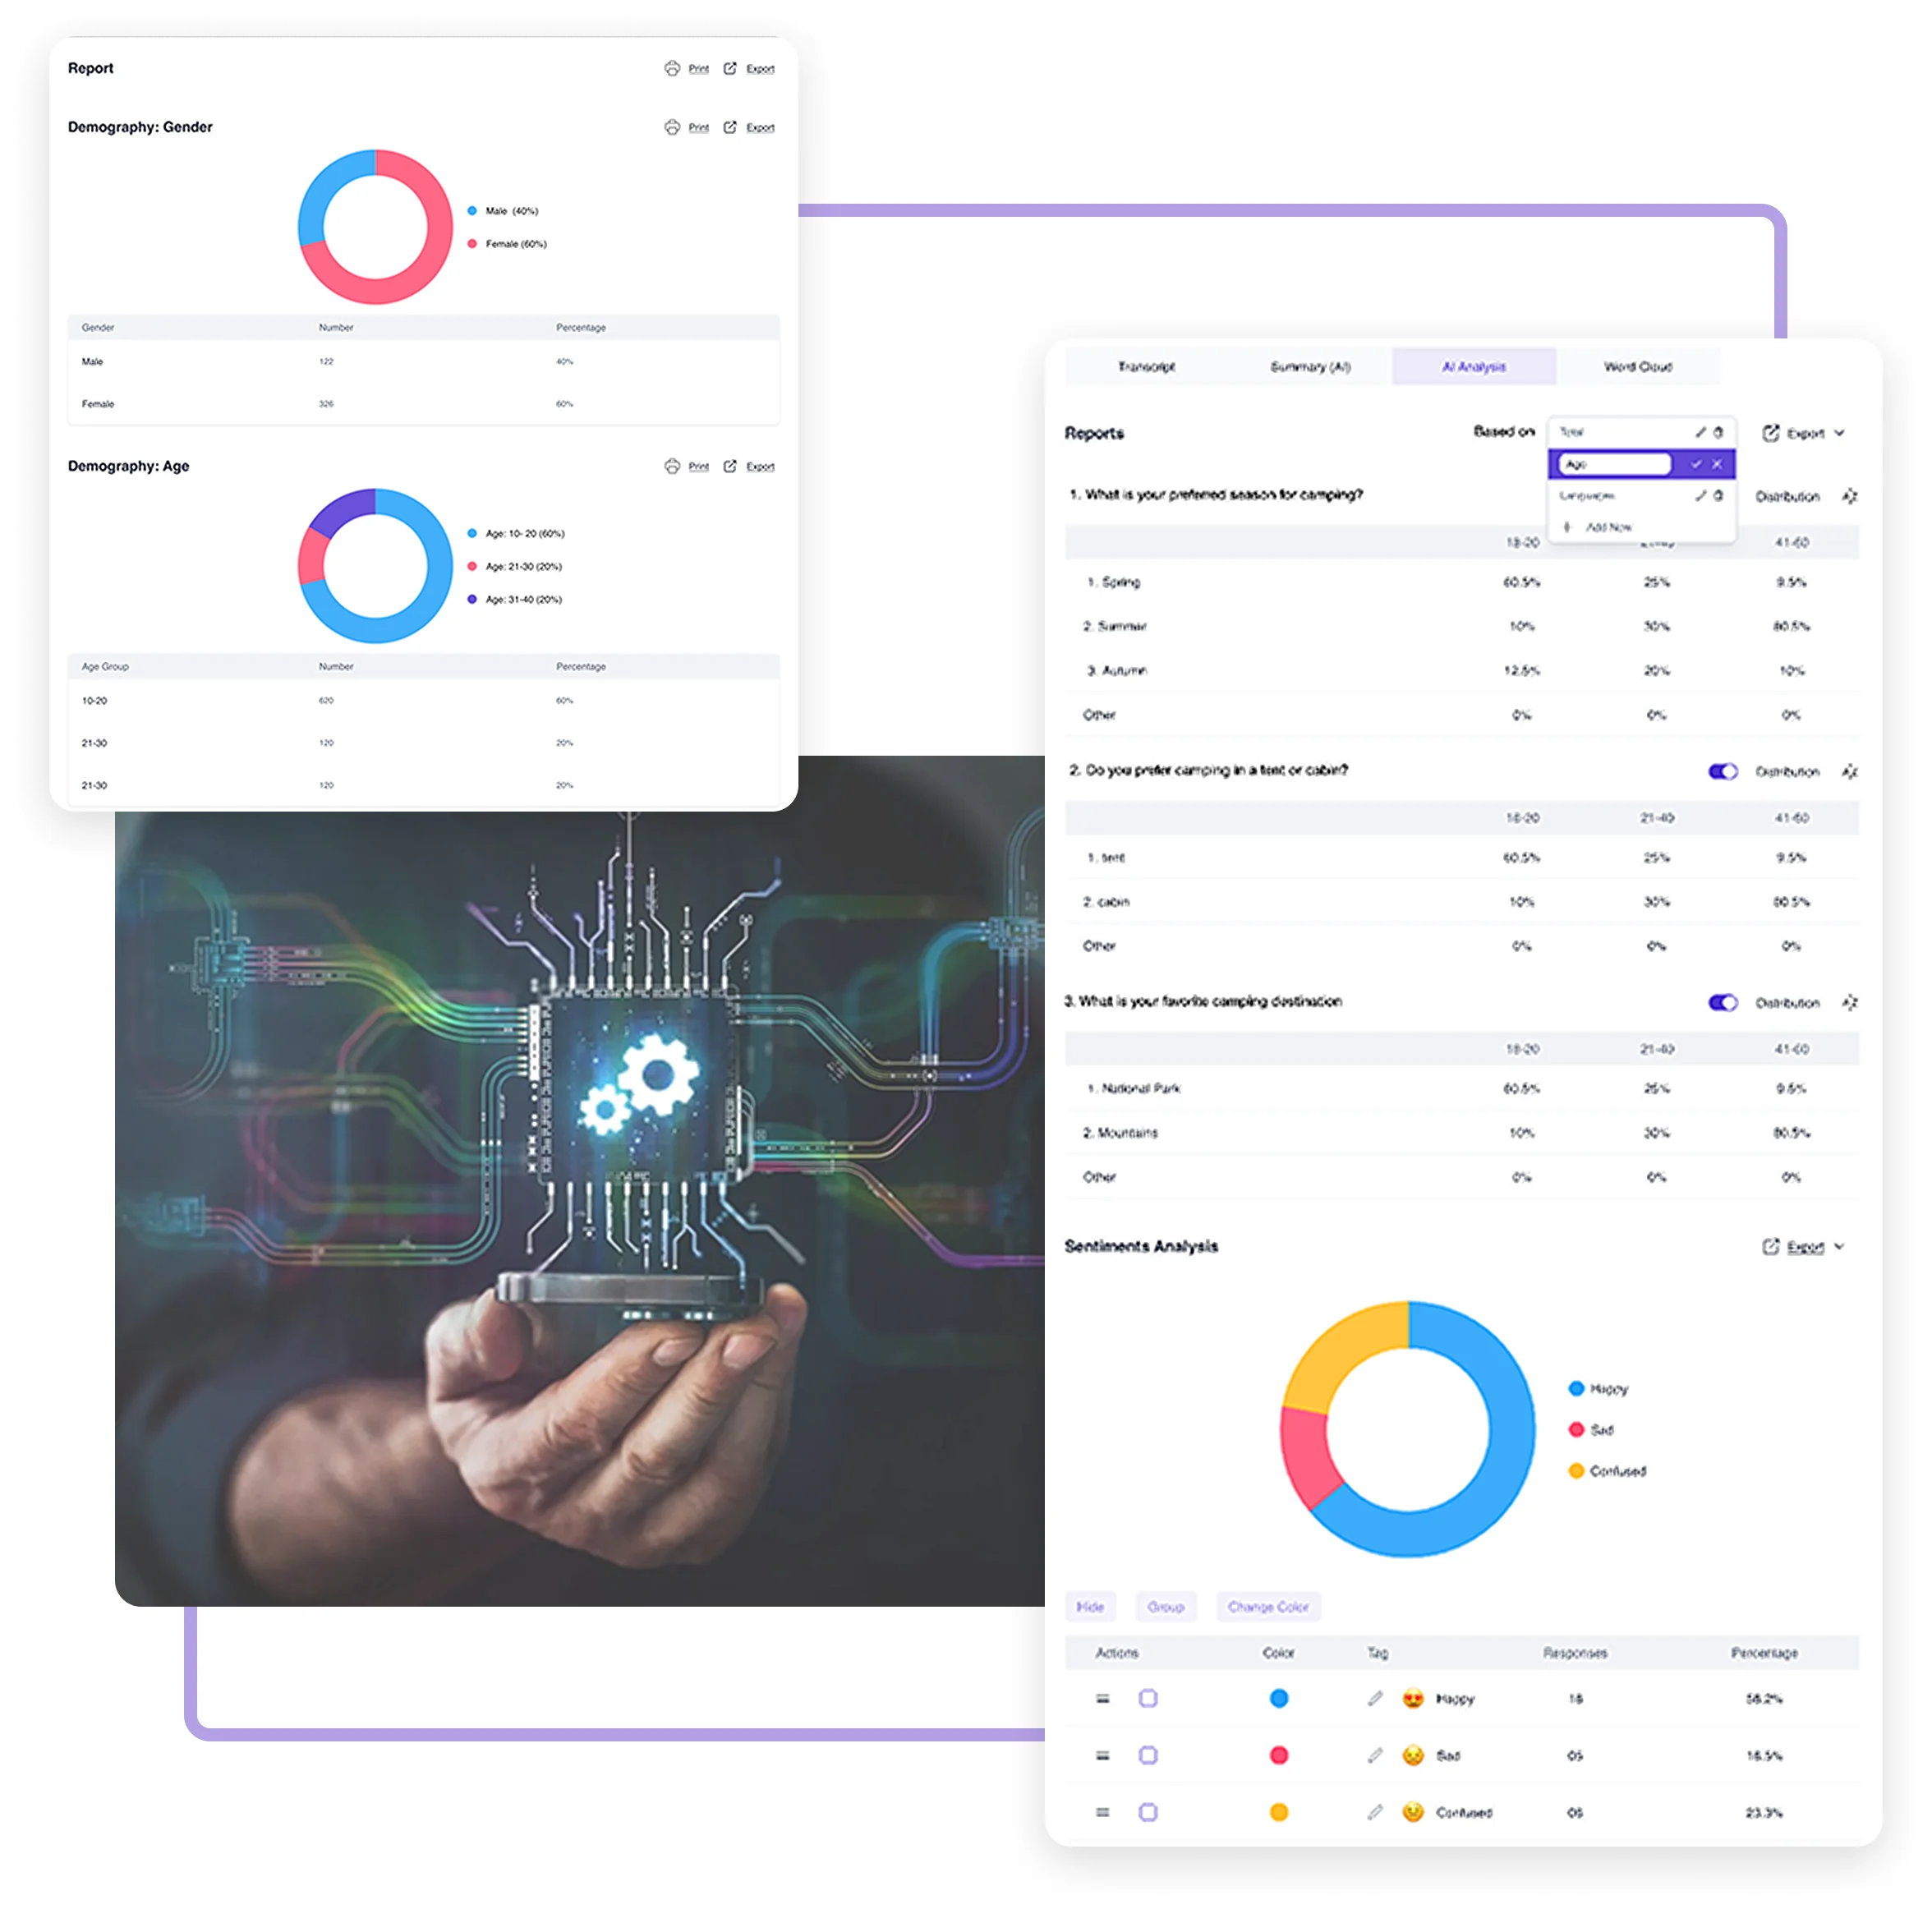Confirm Age segment edit with the checkmark icon
The image size is (1932, 1909).
[1697, 464]
